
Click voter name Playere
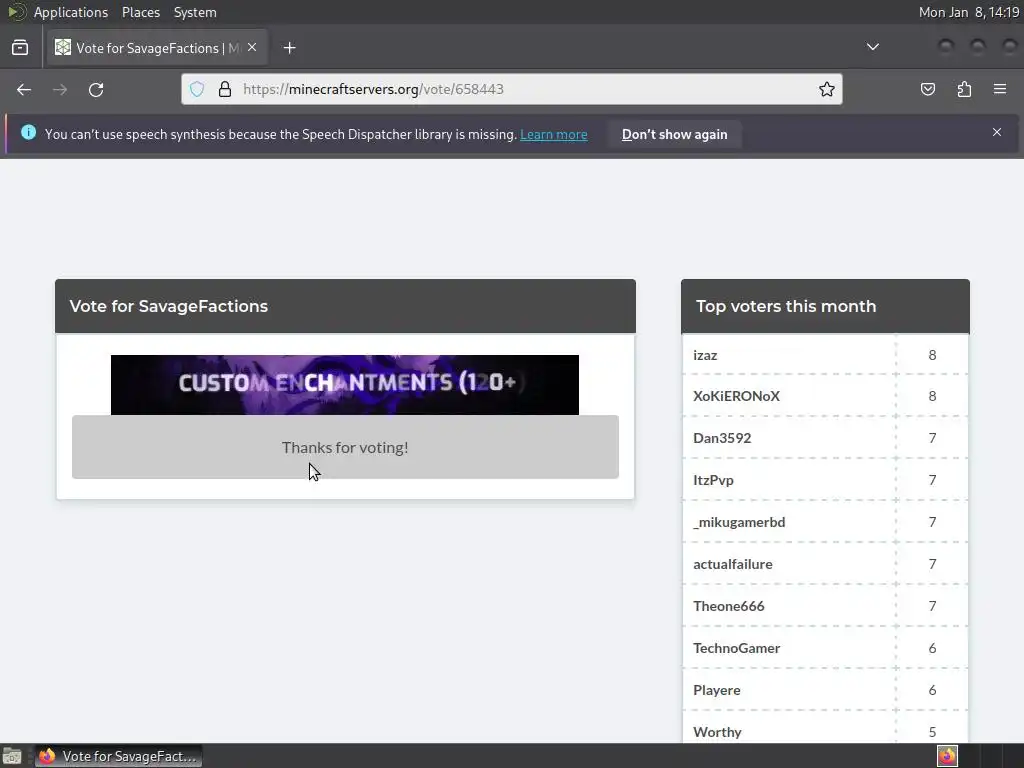(x=716, y=690)
